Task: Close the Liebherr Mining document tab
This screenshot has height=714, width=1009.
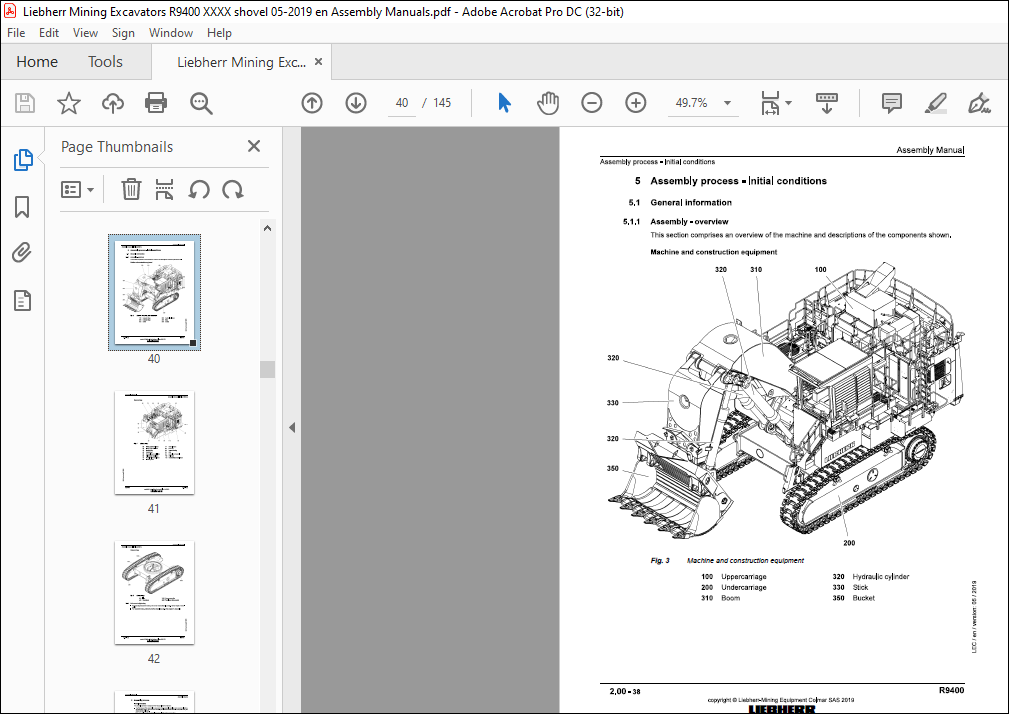Action: click(x=319, y=62)
